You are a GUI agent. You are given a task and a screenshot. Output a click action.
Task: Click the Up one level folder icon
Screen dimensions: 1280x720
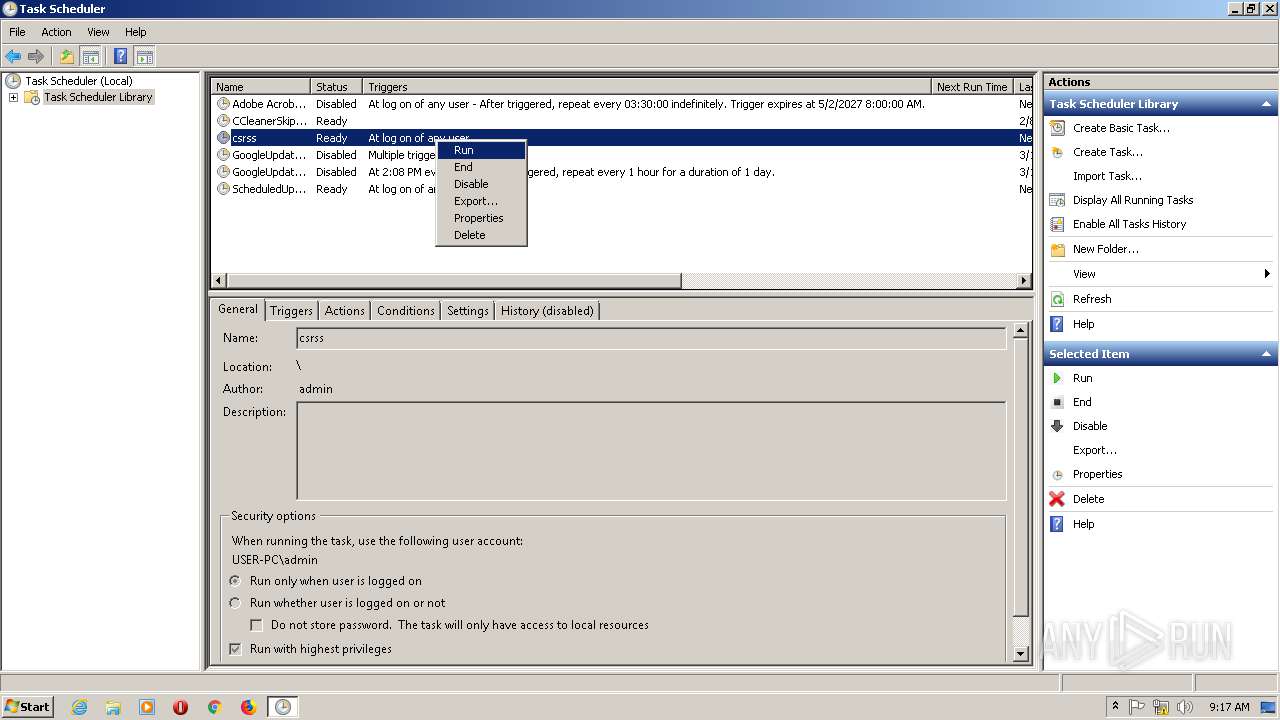coord(67,56)
